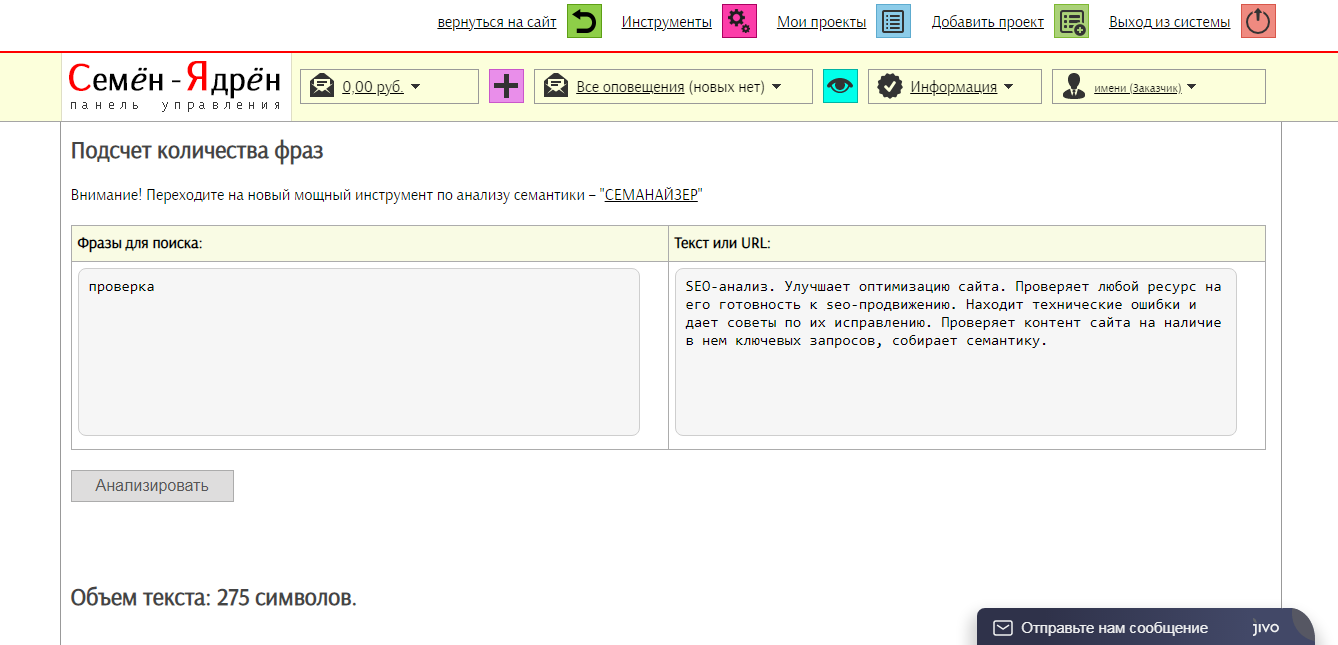Click the Информация link text
This screenshot has width=1338, height=645.
click(x=953, y=87)
